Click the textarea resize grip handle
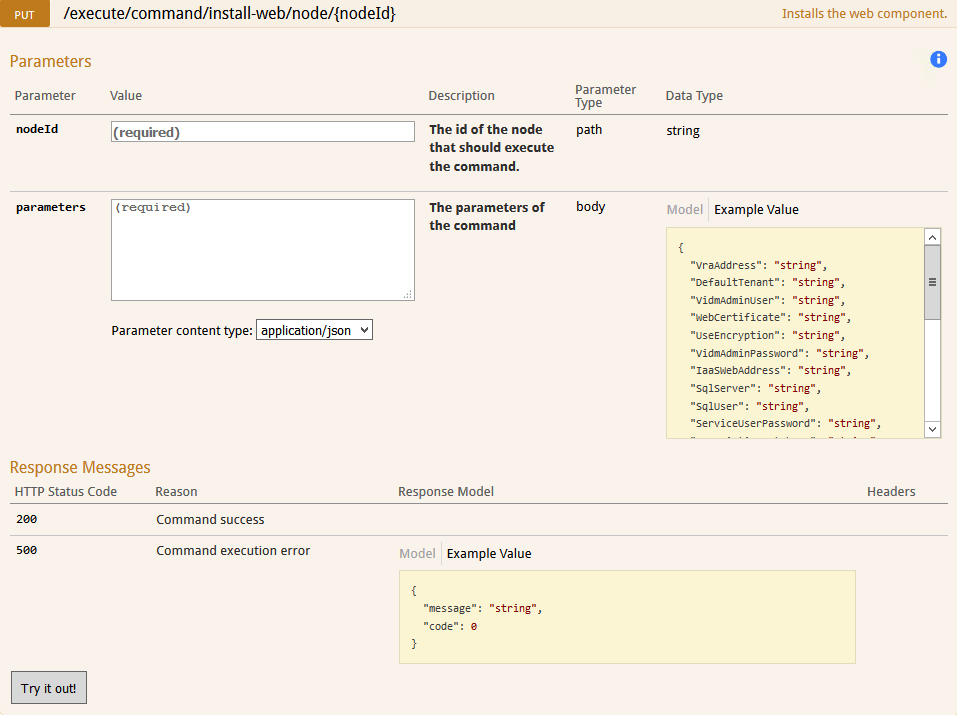This screenshot has width=957, height=715. tap(408, 294)
